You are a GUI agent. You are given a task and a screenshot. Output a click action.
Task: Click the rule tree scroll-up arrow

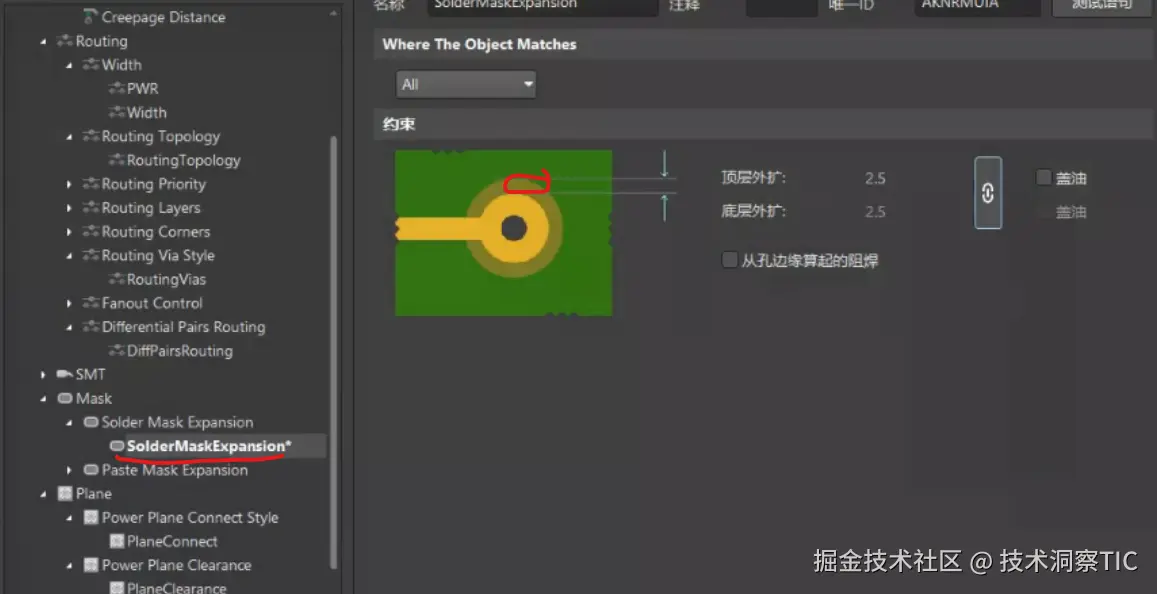tap(333, 13)
